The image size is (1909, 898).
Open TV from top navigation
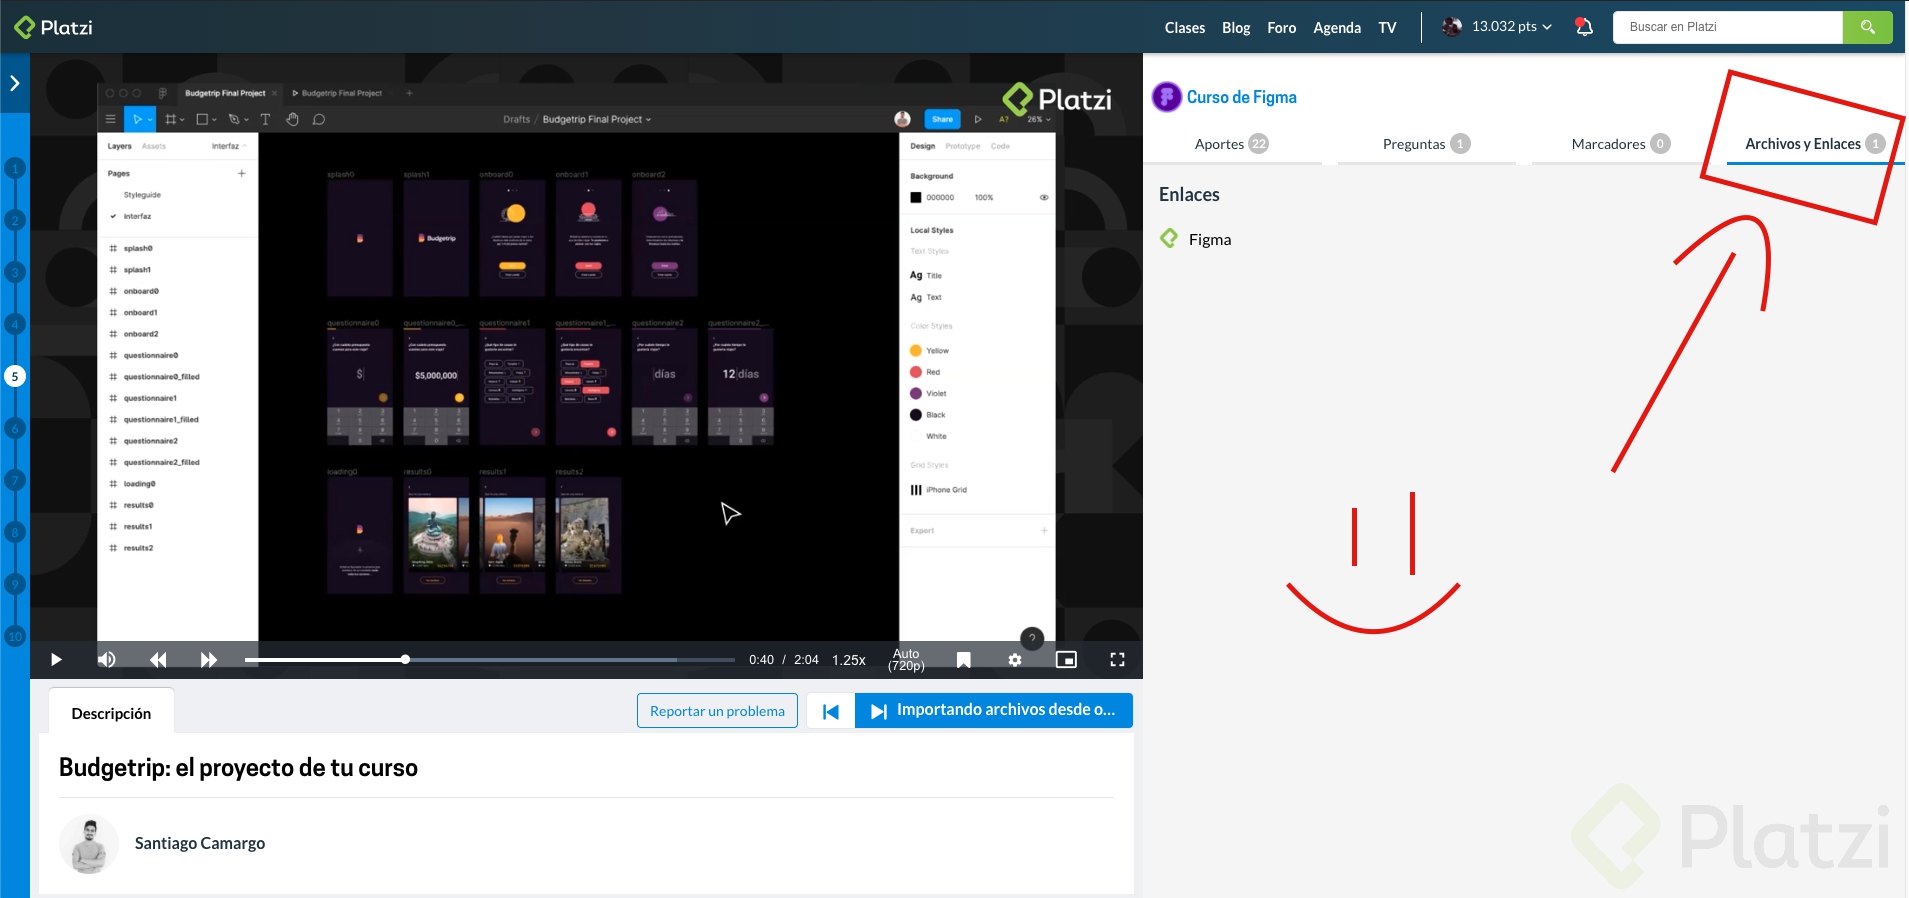pos(1387,28)
